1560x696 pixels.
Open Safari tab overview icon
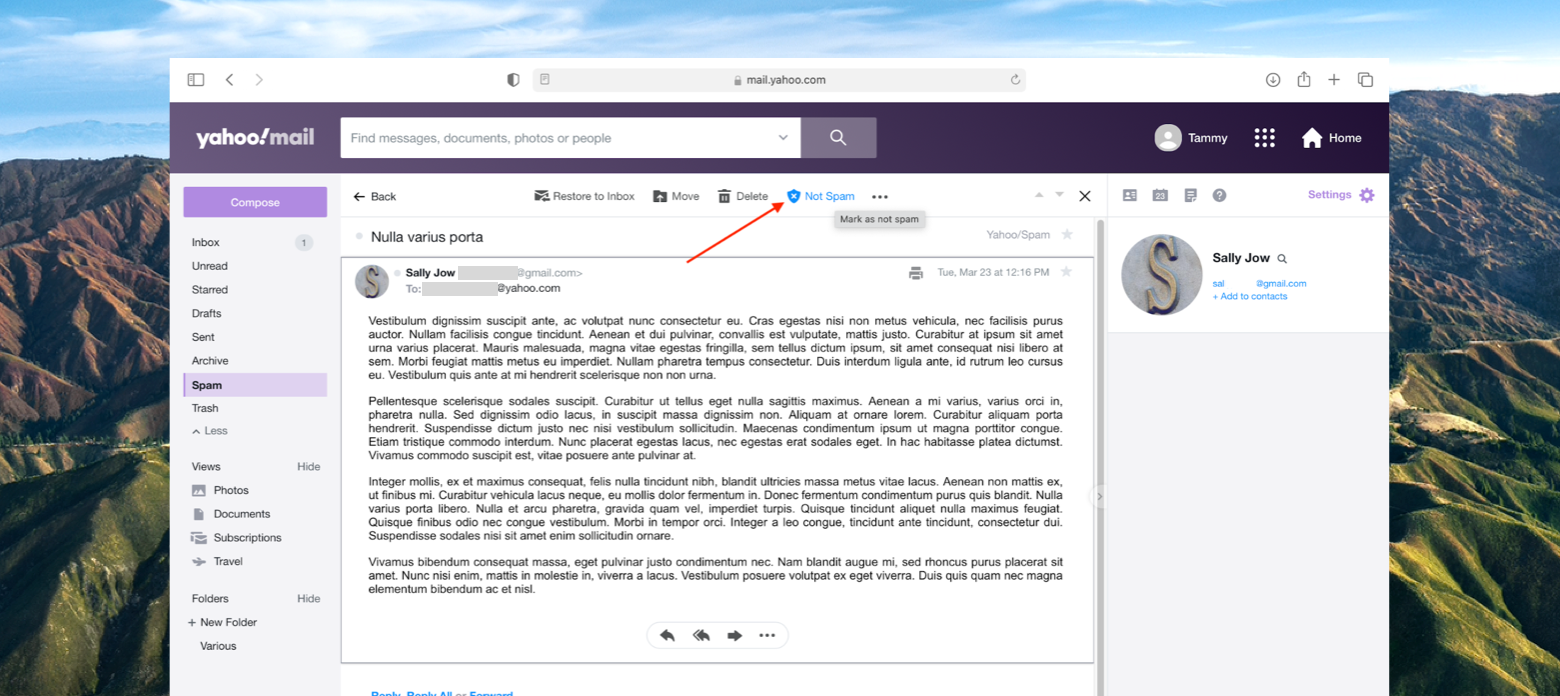(x=1365, y=80)
